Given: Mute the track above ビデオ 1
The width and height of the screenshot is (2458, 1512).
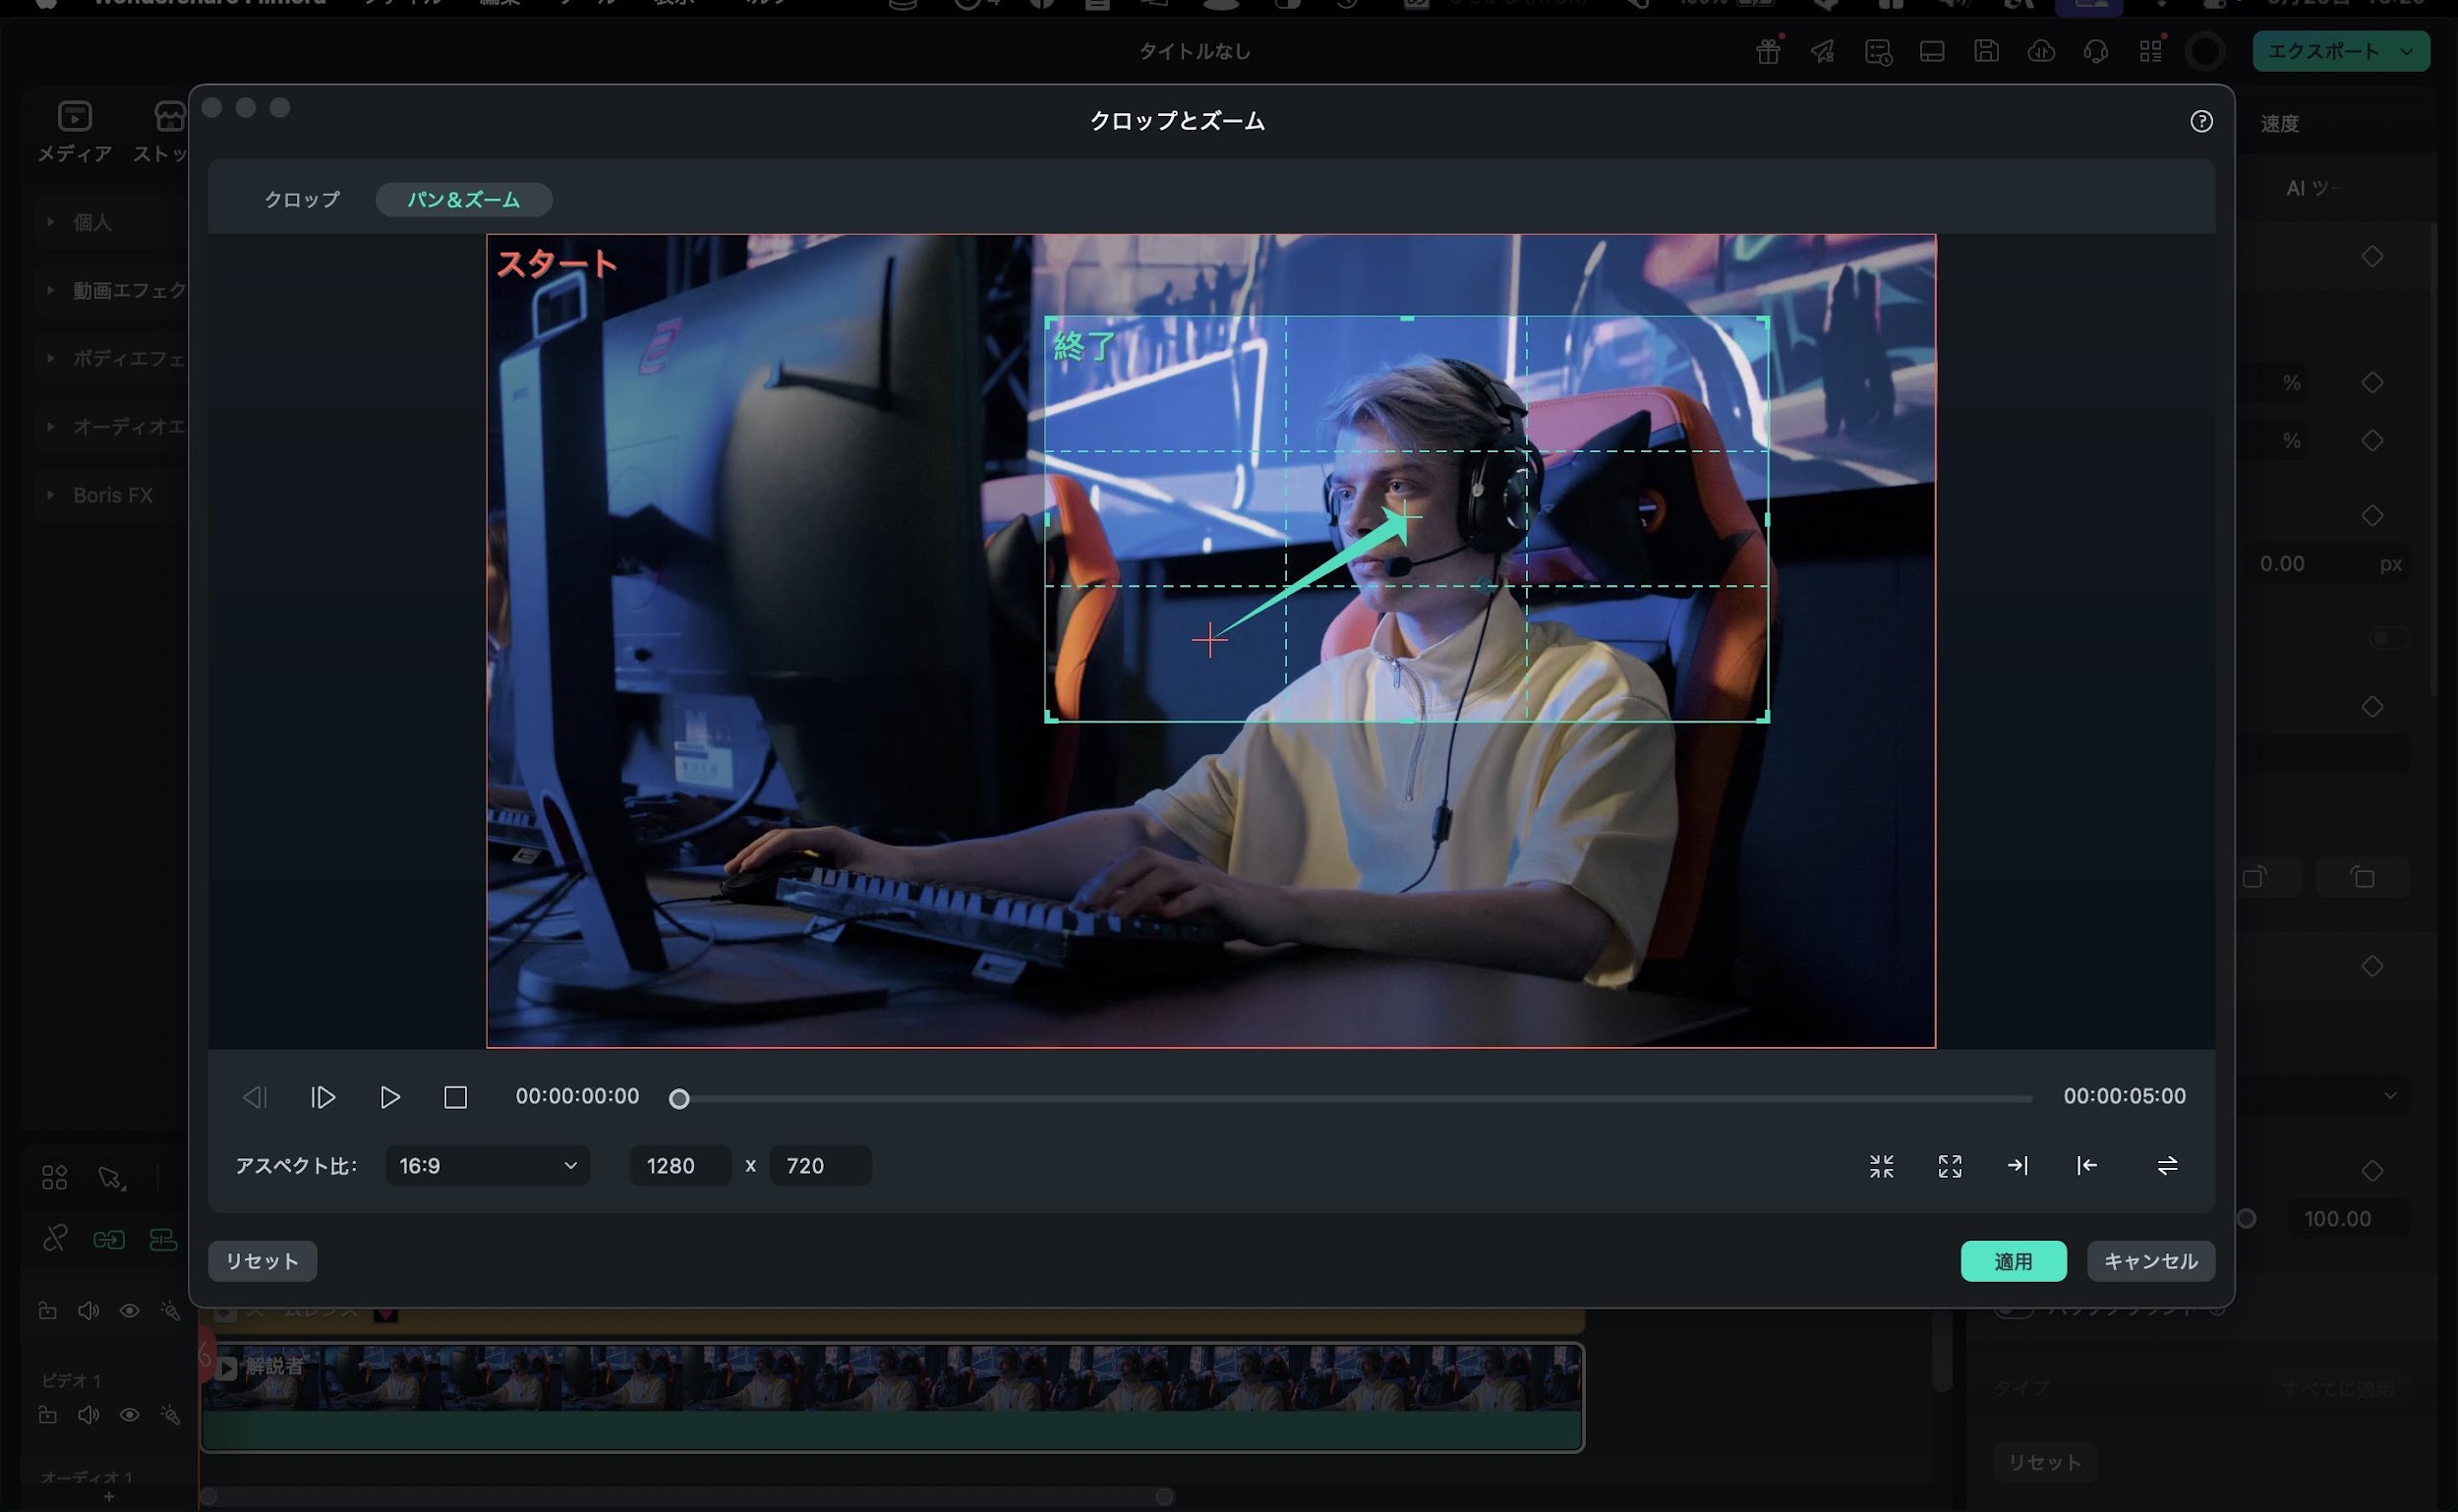Looking at the screenshot, I should click(x=88, y=1311).
